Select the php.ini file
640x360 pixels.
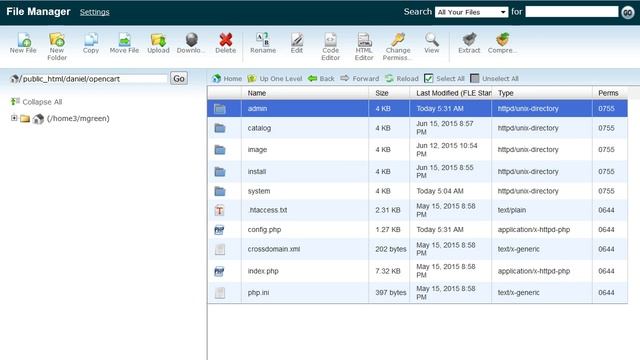[x=418, y=293]
